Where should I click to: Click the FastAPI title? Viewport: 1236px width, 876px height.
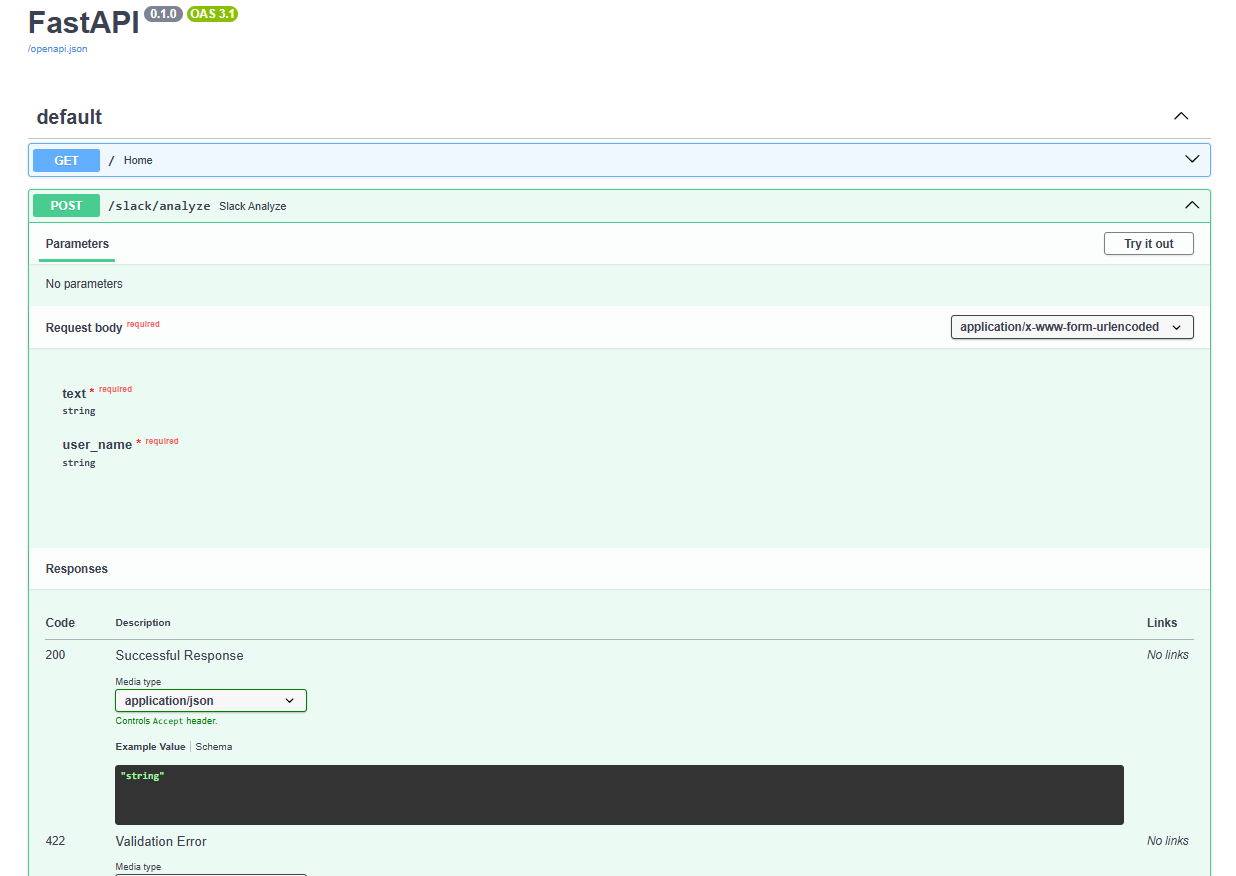coord(84,22)
